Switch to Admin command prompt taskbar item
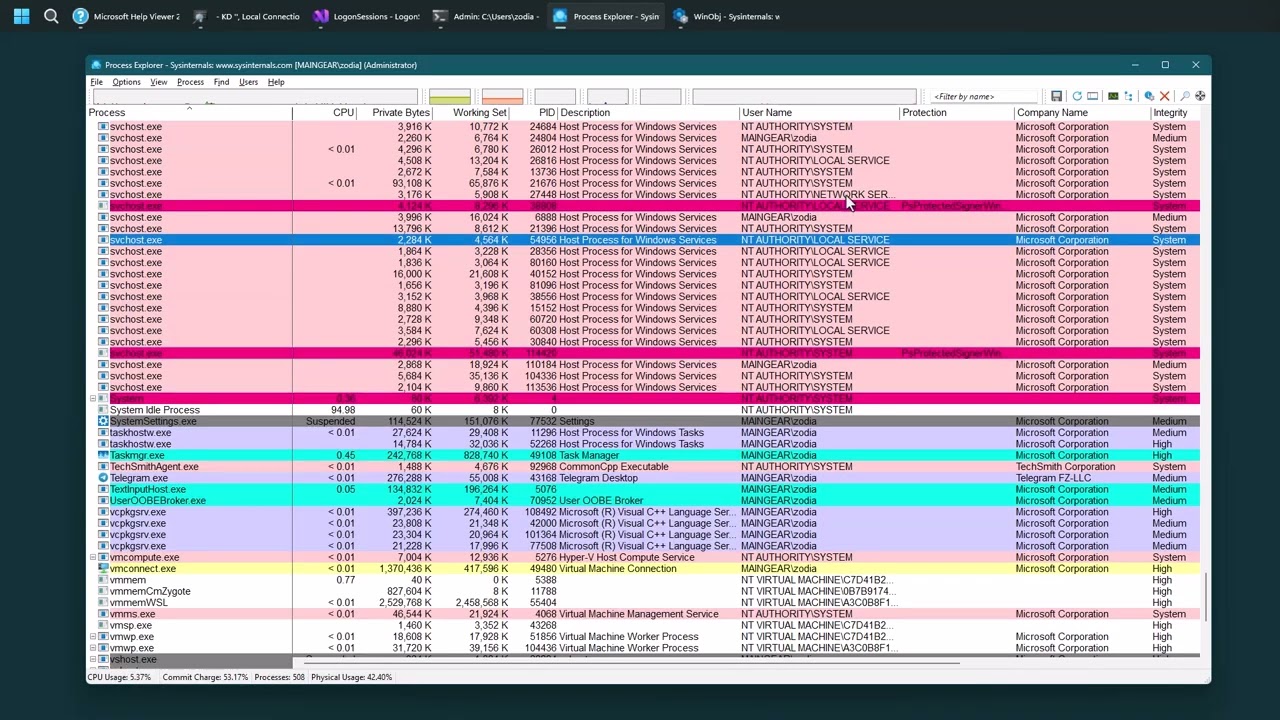Viewport: 1280px width, 720px height. pos(486,16)
